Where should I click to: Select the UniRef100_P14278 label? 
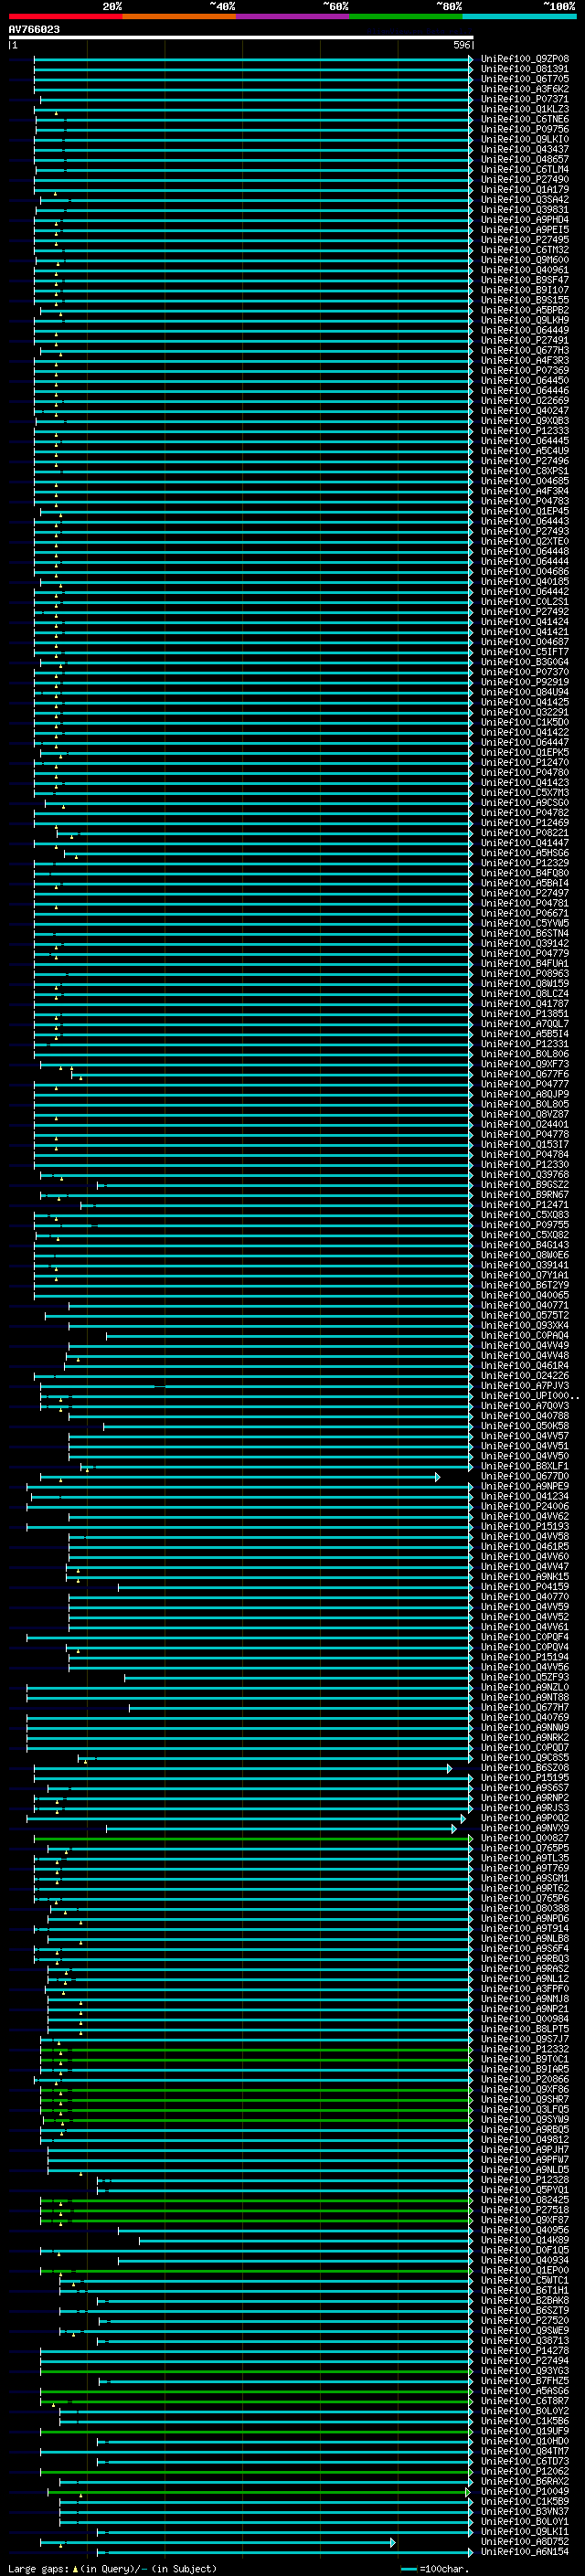[525, 2350]
